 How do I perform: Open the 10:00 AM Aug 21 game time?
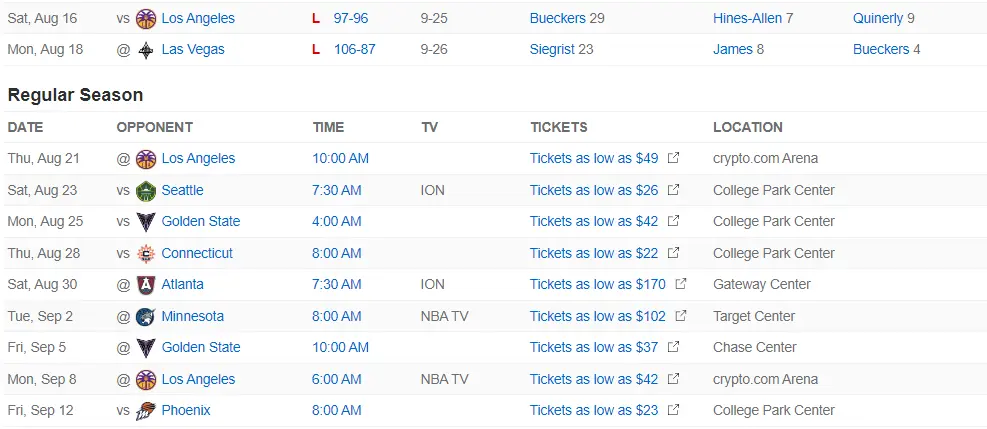click(x=340, y=158)
